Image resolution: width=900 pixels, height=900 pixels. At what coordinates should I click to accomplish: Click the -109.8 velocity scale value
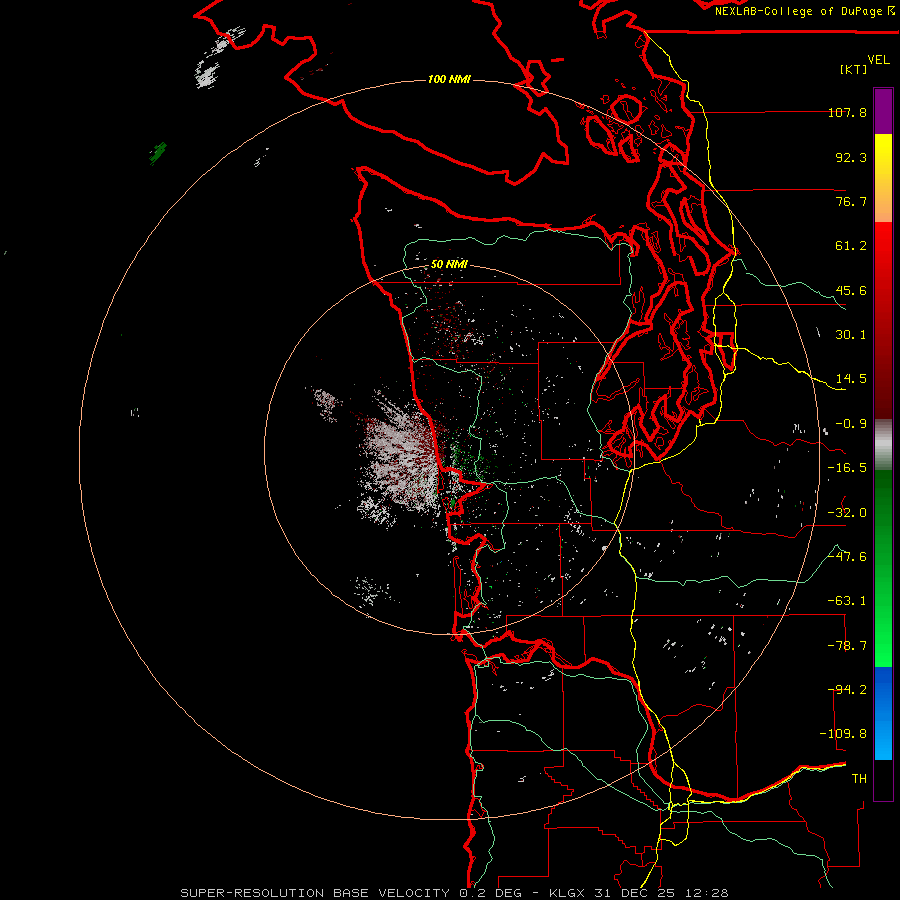(843, 734)
